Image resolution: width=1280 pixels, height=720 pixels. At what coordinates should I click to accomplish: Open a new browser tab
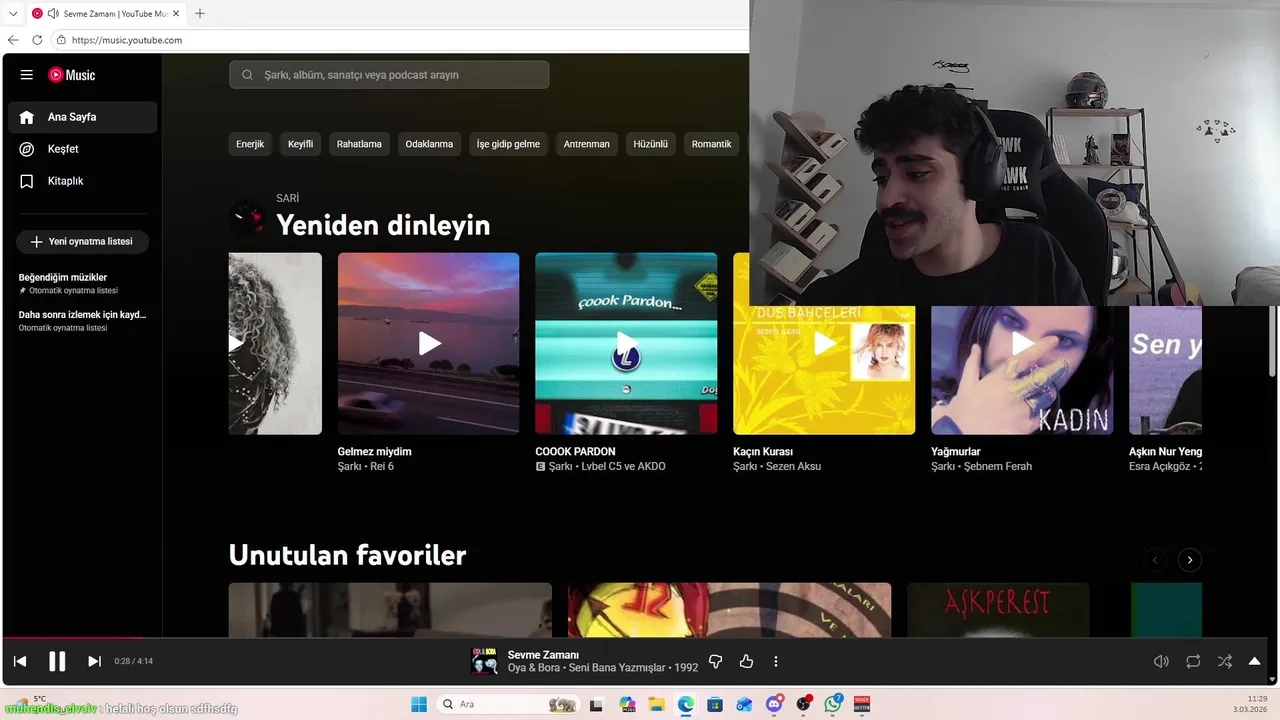[199, 13]
